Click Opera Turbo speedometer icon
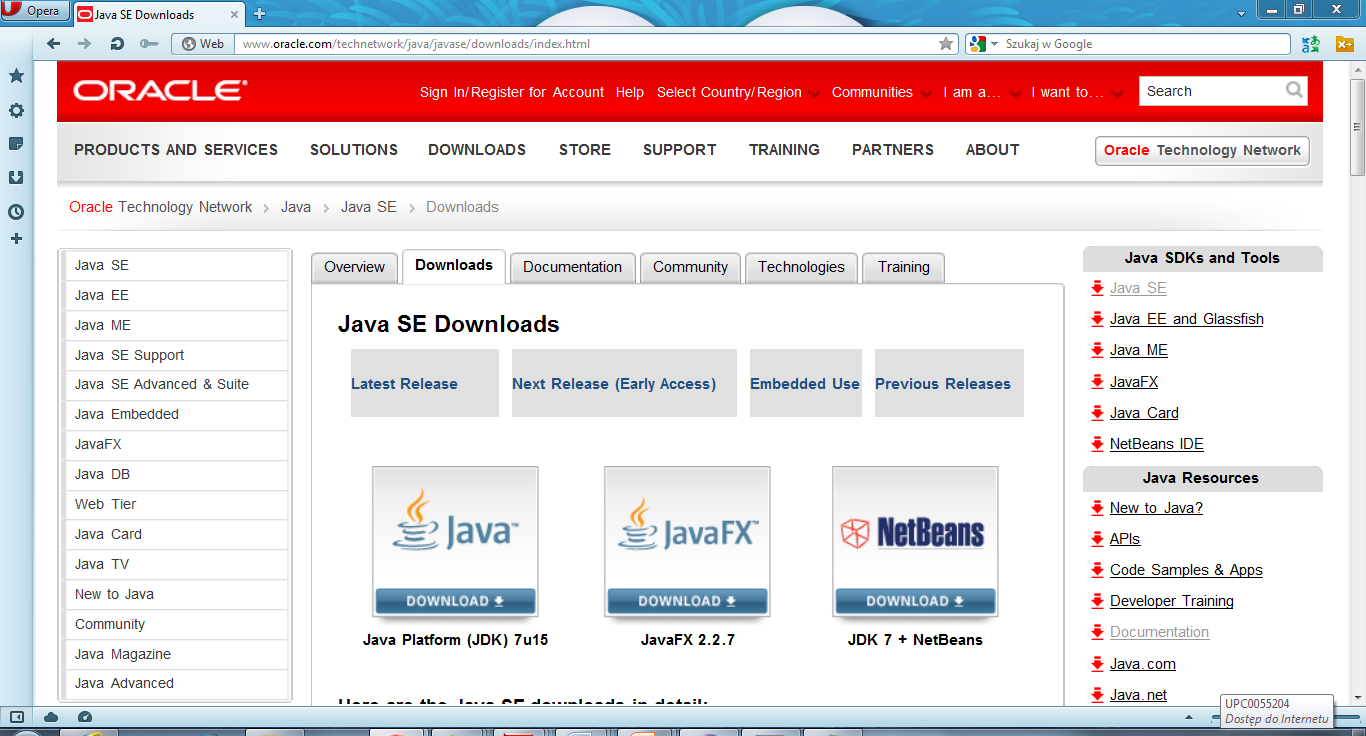 pyautogui.click(x=85, y=717)
